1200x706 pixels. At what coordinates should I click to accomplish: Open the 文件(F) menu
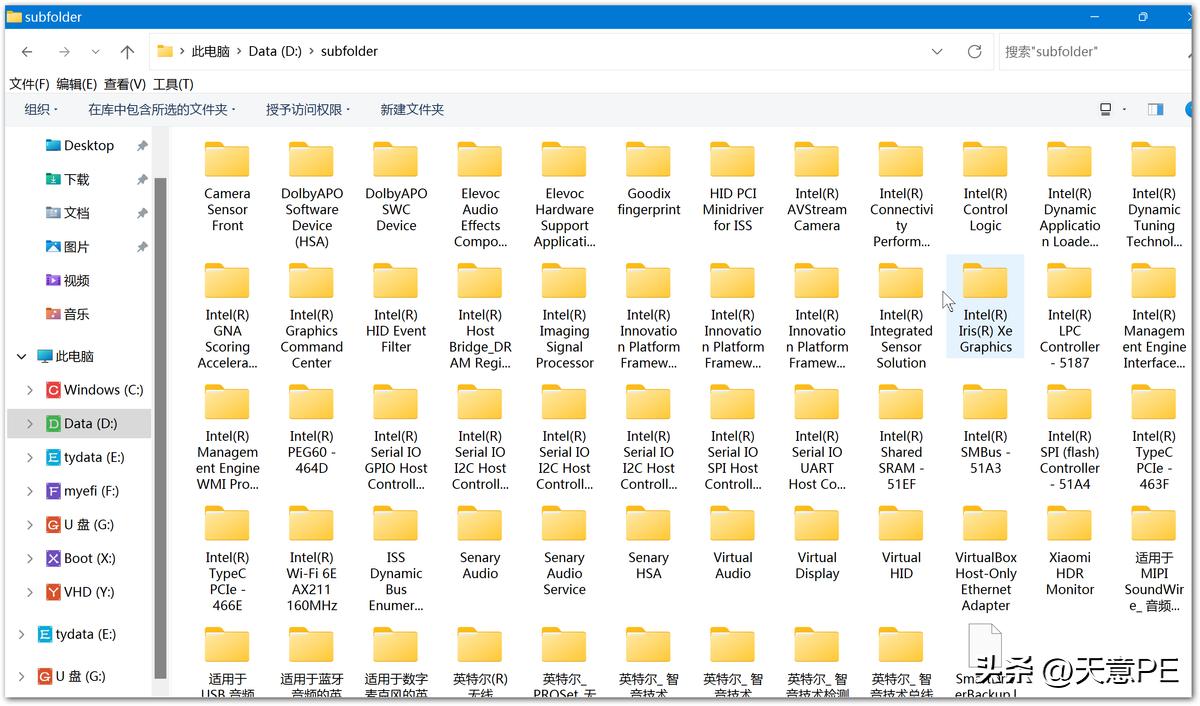[29, 84]
